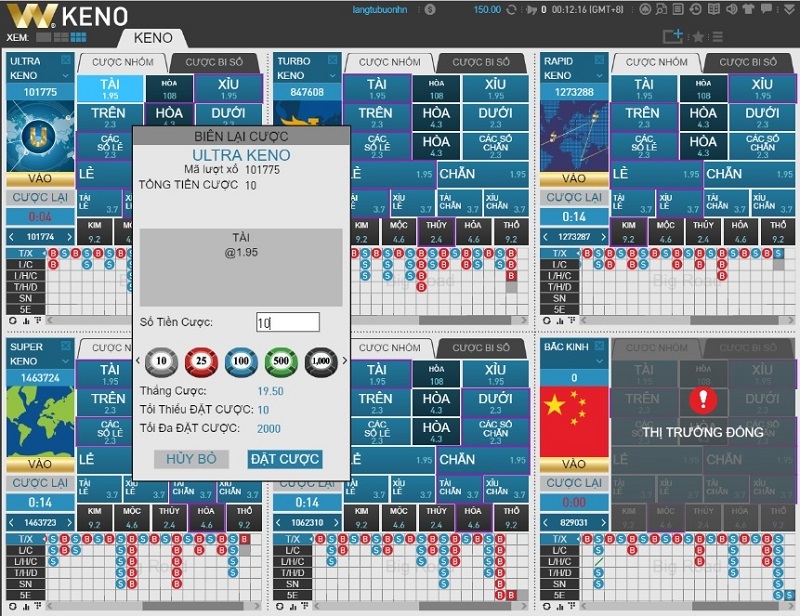Expand the Turbo Keno game dropdown

point(333,75)
